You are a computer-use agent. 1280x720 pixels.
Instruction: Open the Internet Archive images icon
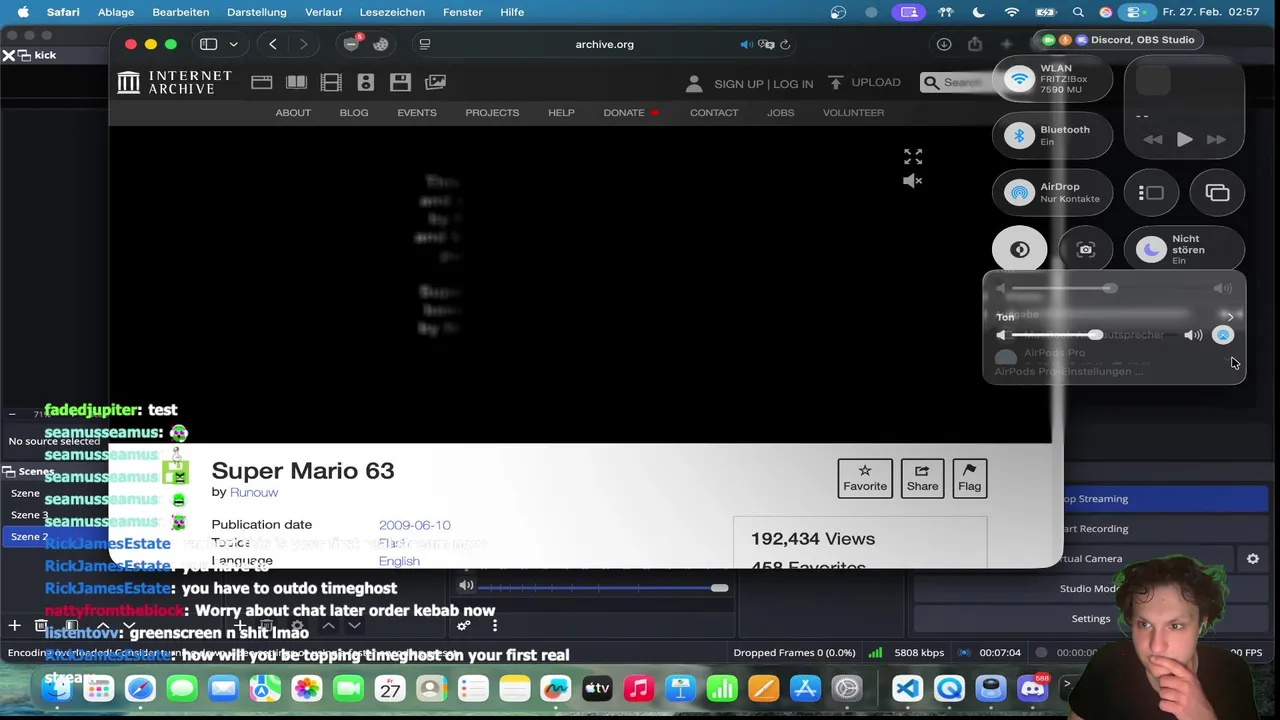click(x=436, y=83)
